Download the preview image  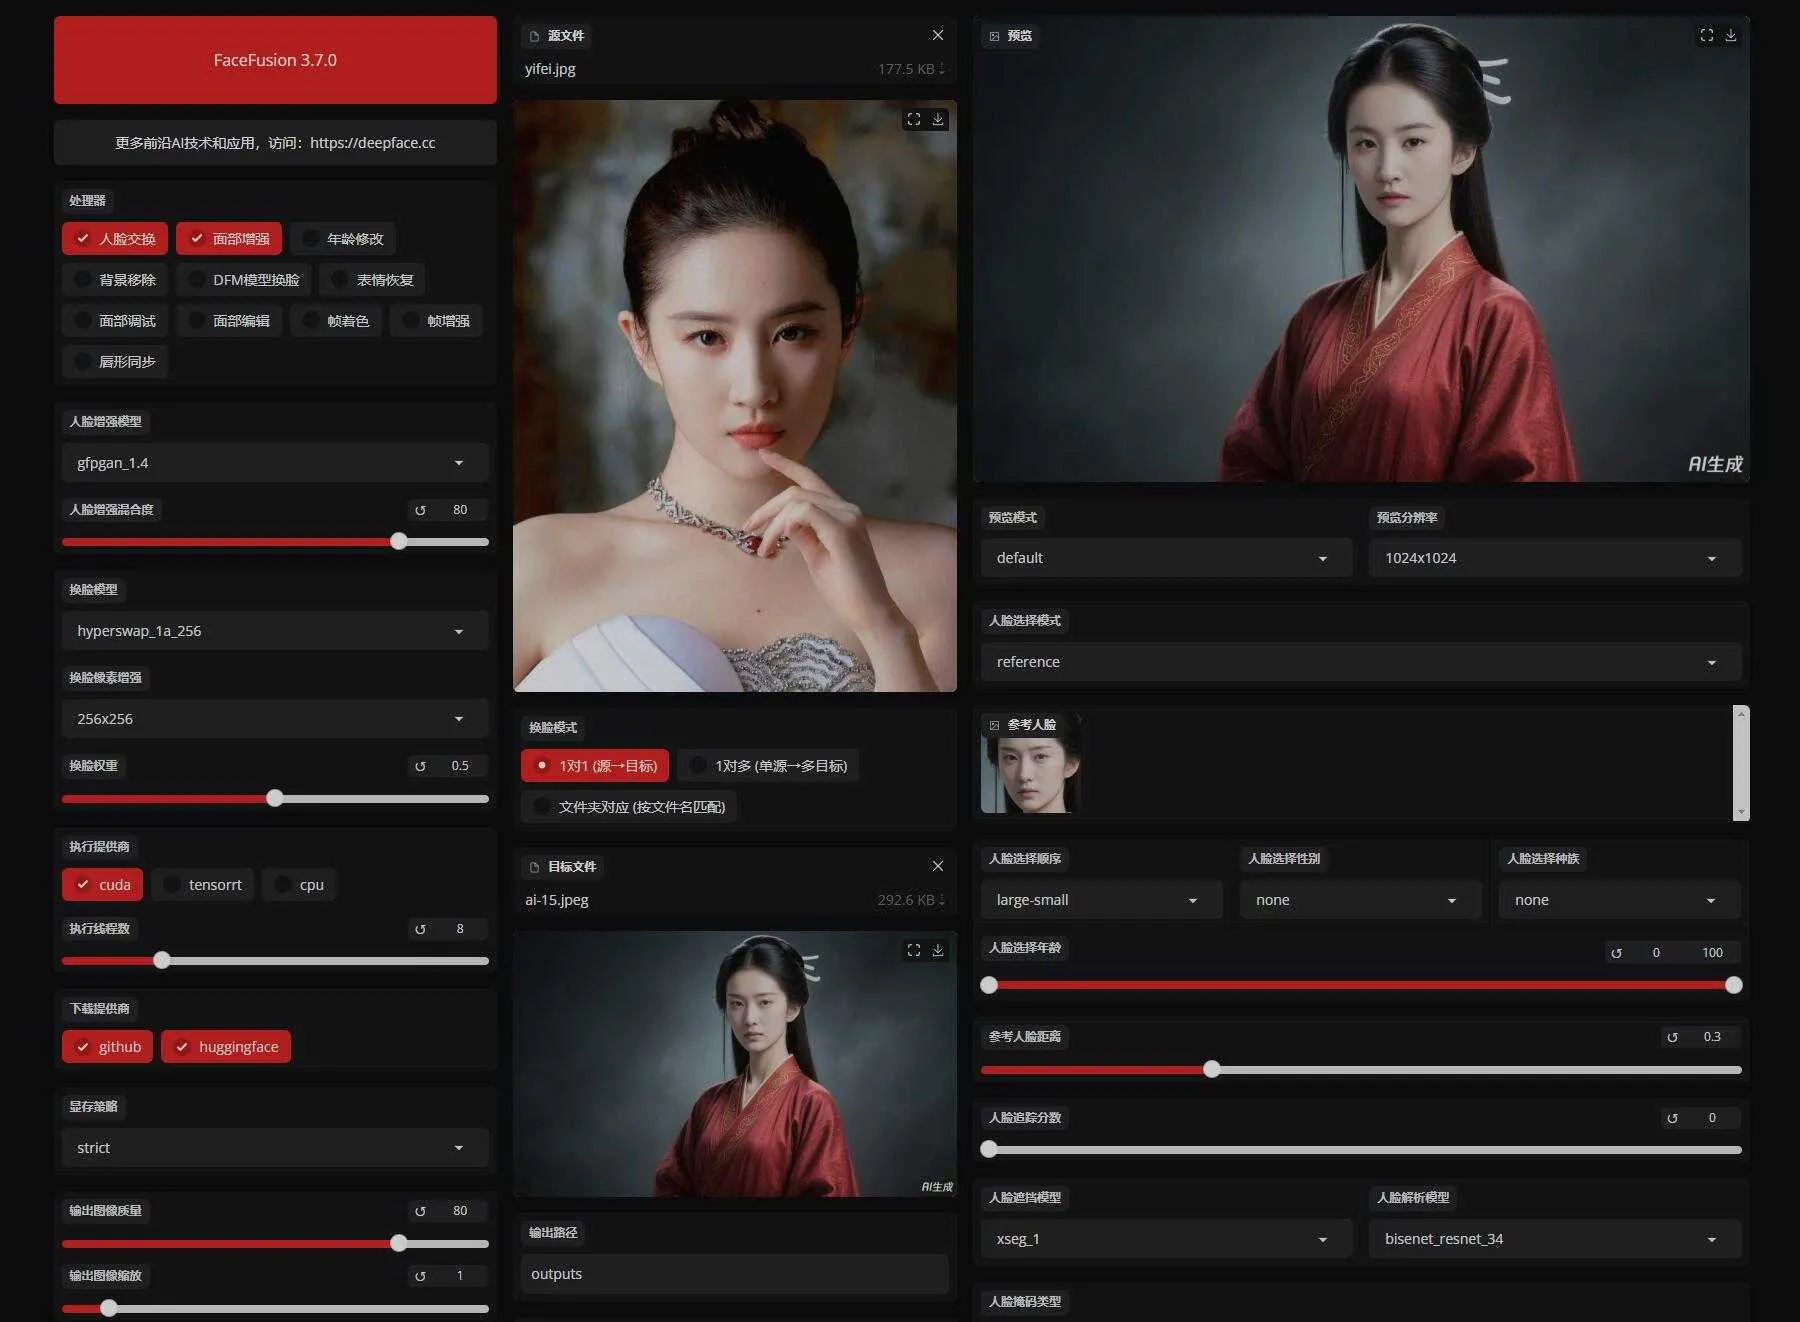click(1731, 35)
